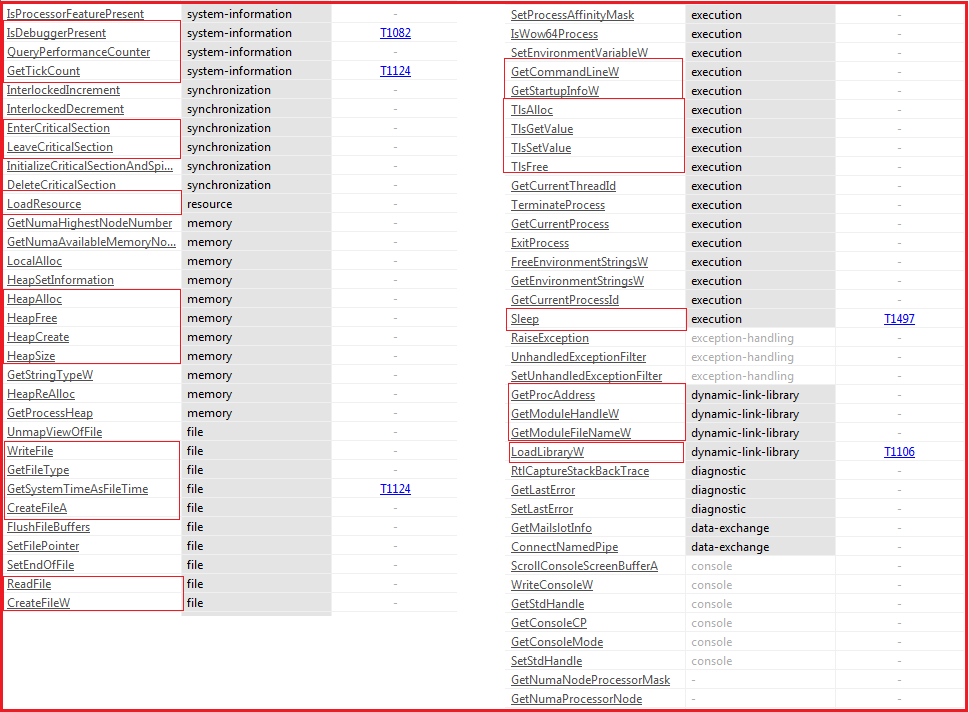Open the TlsAlloc link
This screenshot has height=712, width=969.
(x=532, y=110)
